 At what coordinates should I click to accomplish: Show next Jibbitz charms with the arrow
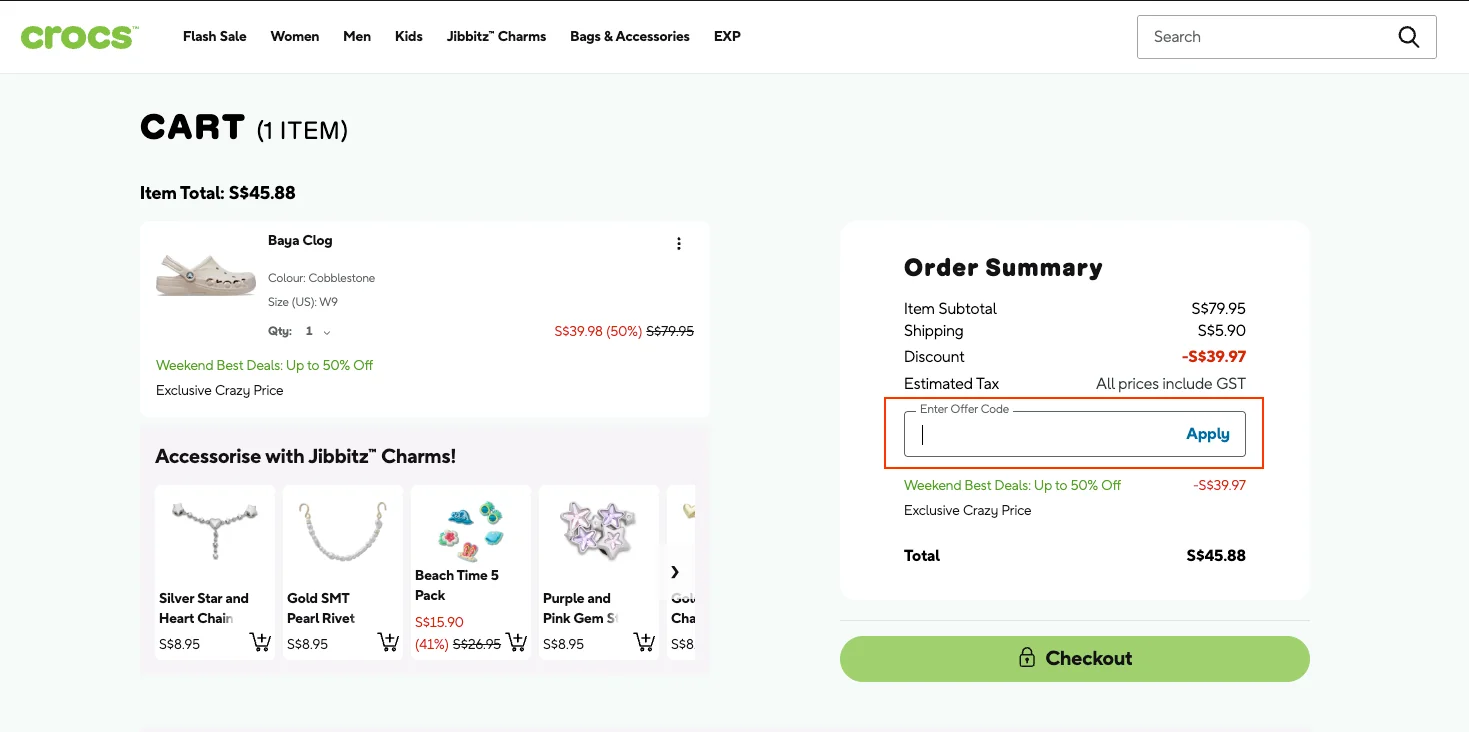tap(675, 572)
